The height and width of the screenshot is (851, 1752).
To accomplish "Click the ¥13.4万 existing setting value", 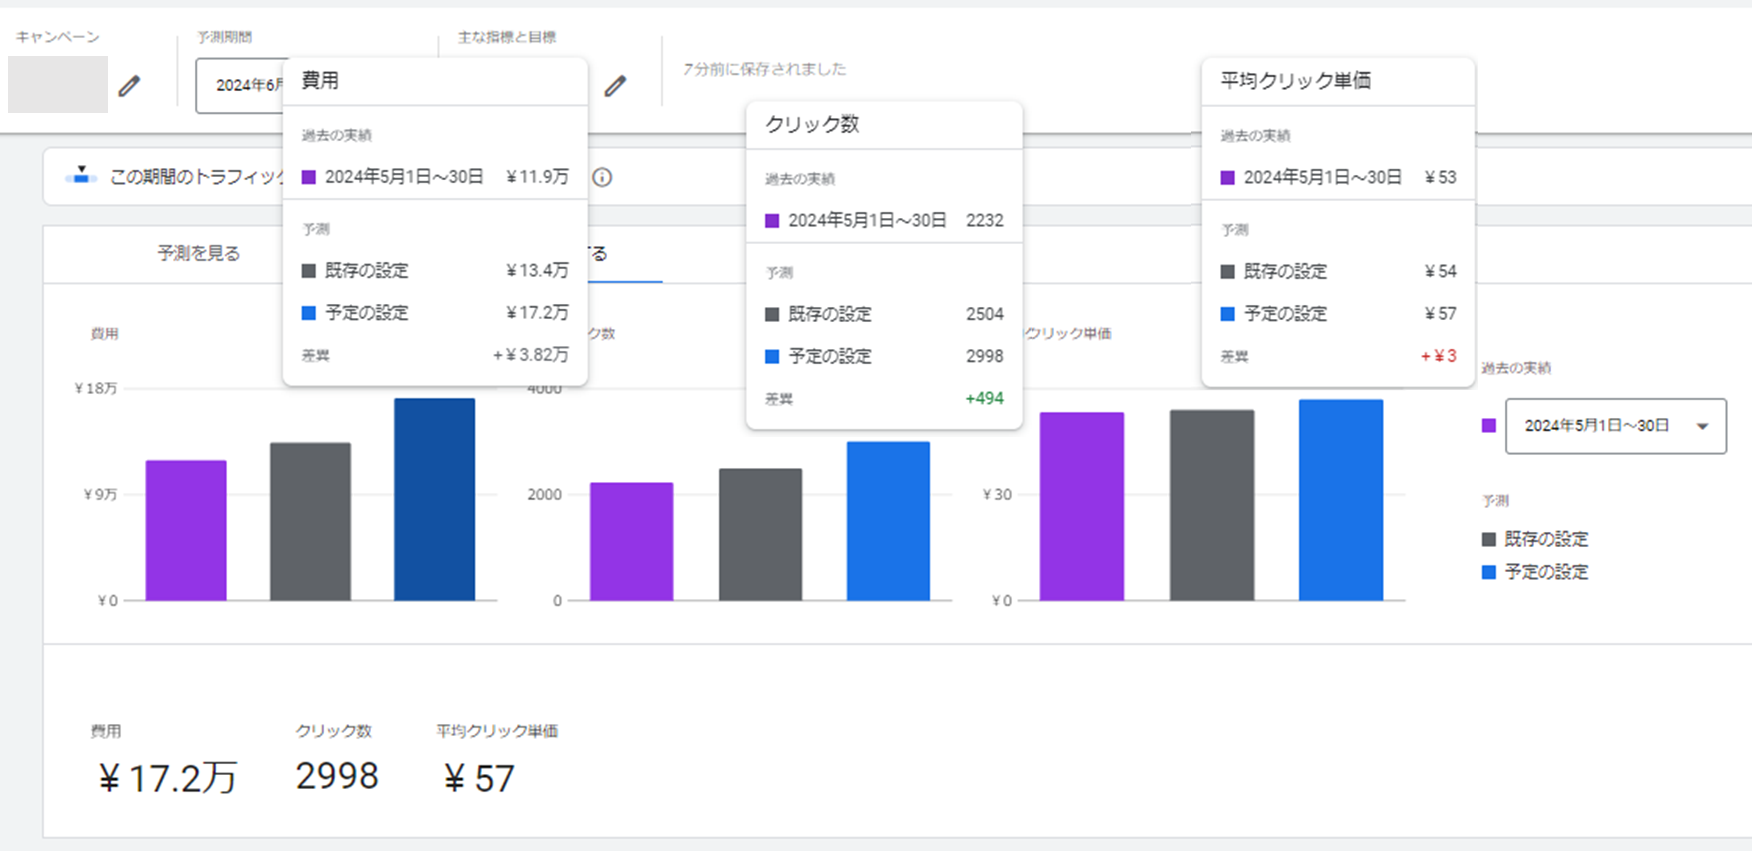I will click(537, 271).
